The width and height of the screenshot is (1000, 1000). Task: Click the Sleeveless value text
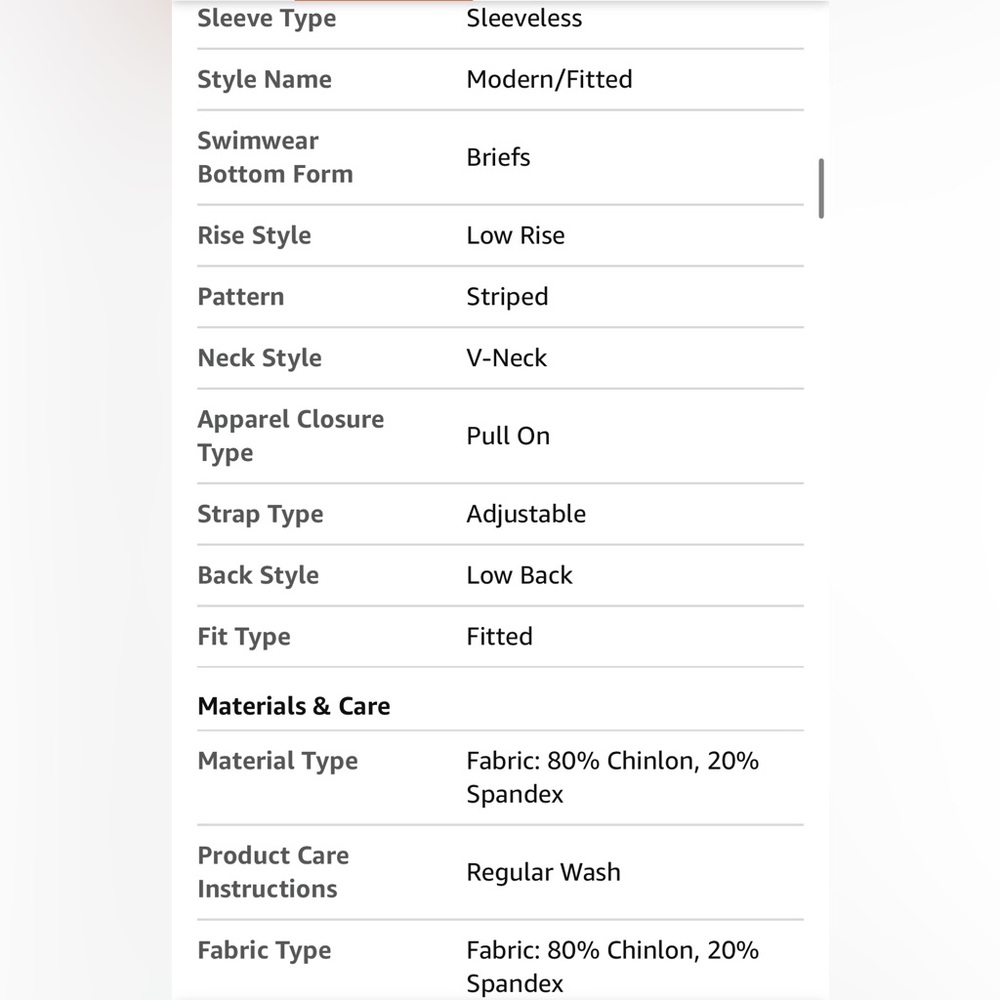[x=524, y=18]
